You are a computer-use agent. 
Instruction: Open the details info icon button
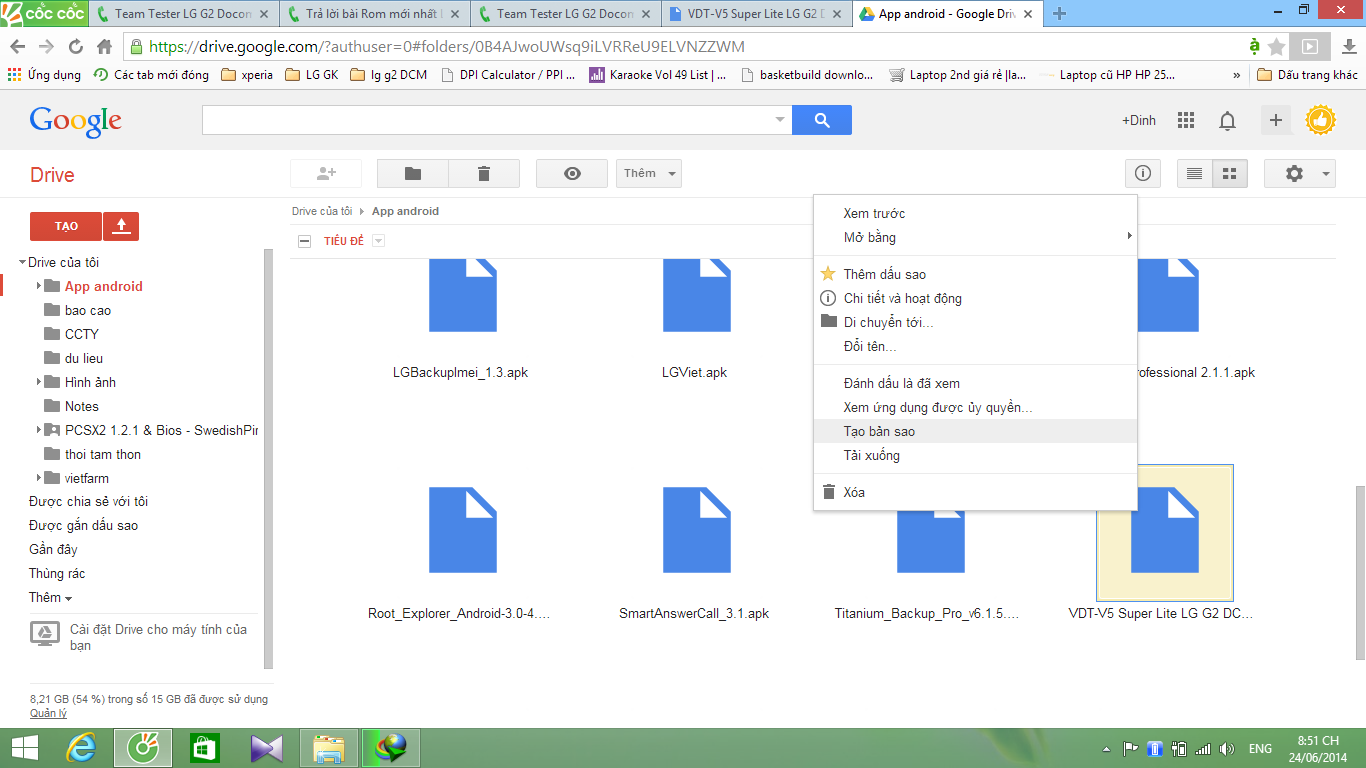click(1142, 173)
